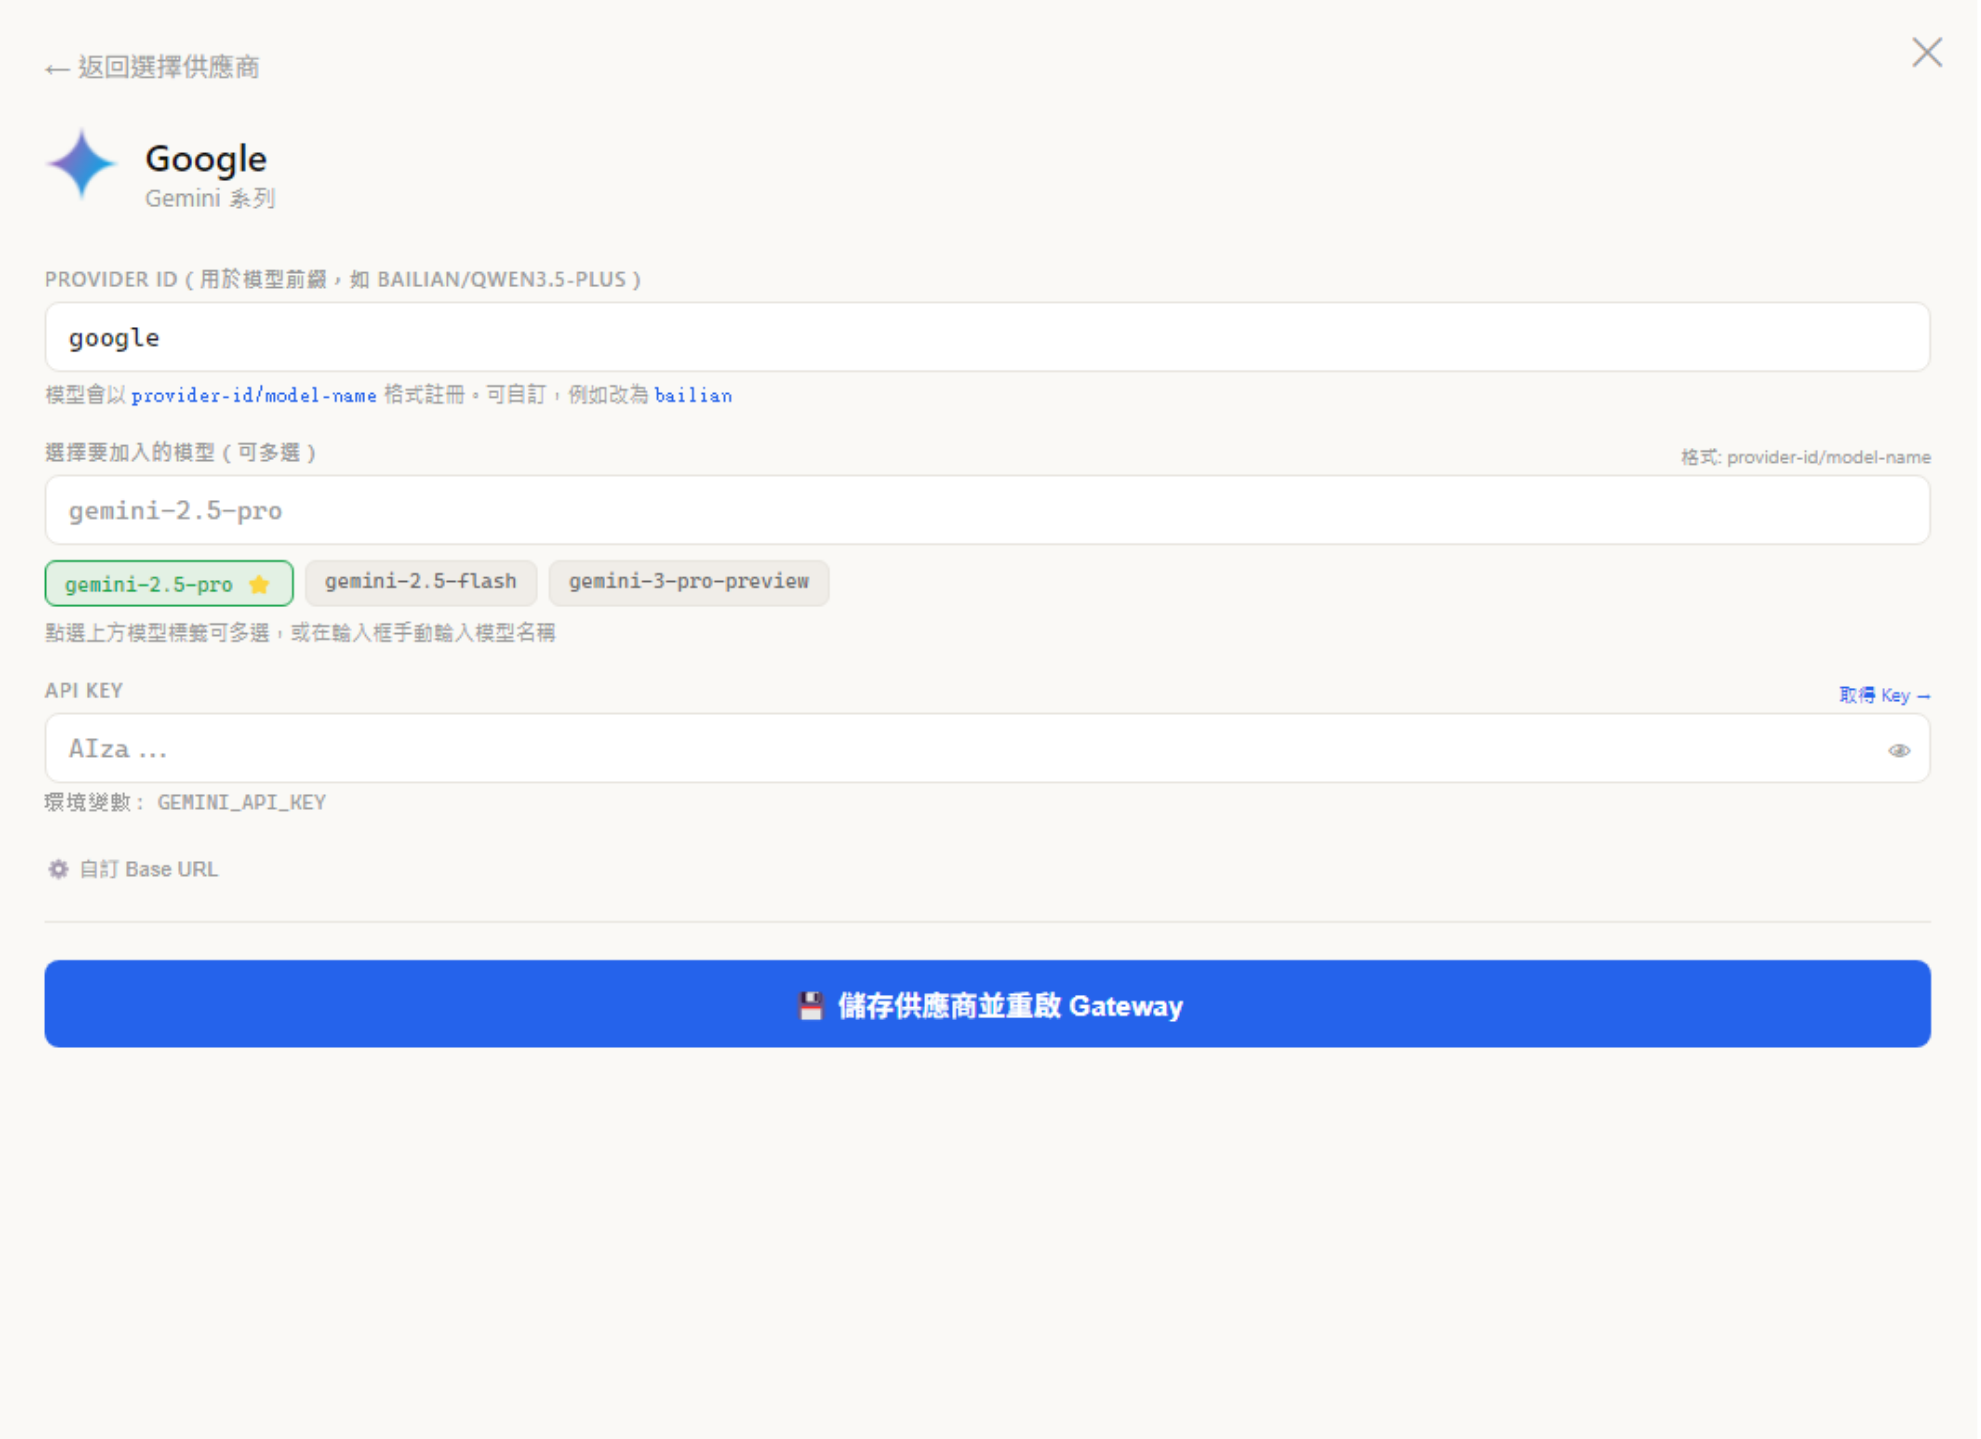Click the star icon on gemini-2.5-pro tag
This screenshot has height=1439, width=1981.
tap(259, 585)
